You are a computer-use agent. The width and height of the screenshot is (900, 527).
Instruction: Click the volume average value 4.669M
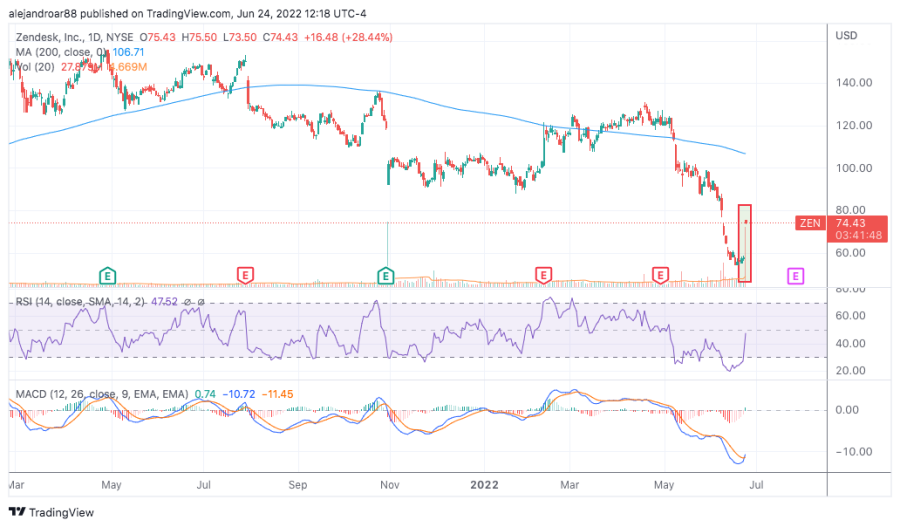tap(129, 67)
